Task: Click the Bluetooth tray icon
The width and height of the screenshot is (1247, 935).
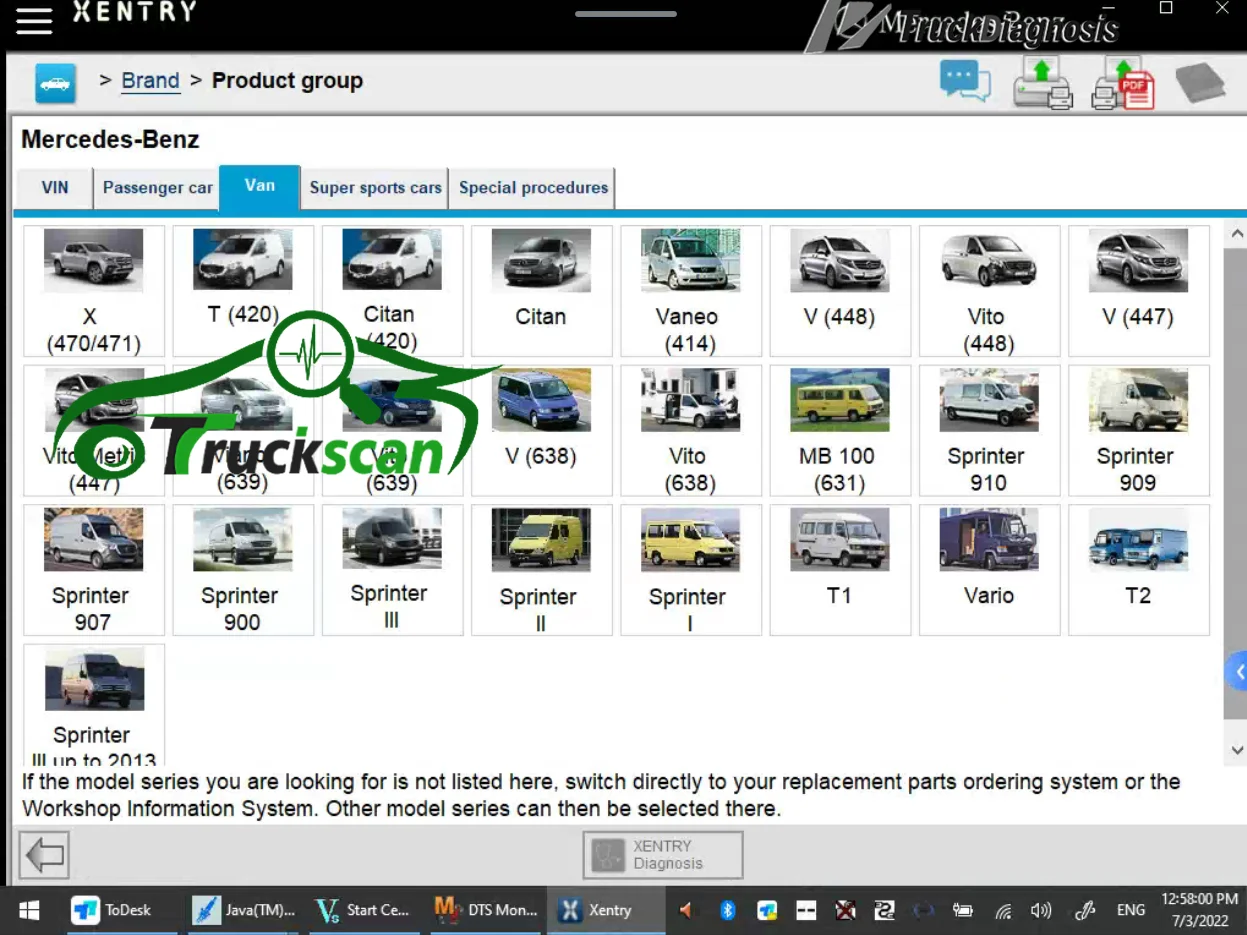Action: tap(728, 910)
